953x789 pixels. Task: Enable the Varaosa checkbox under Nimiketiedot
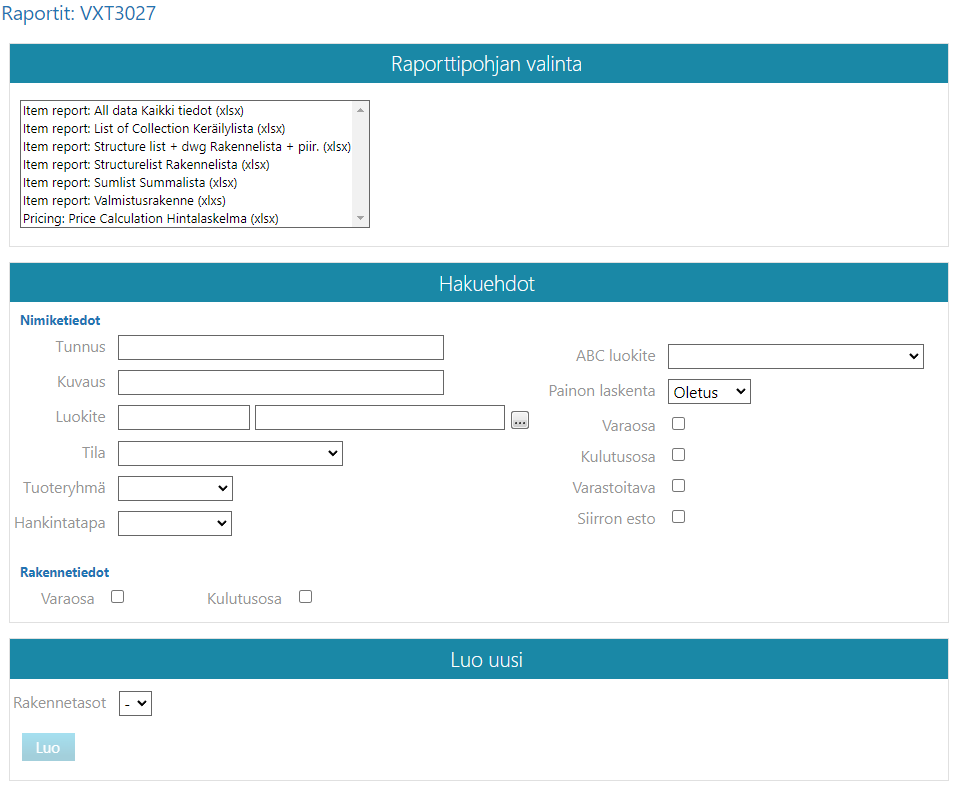pos(678,424)
